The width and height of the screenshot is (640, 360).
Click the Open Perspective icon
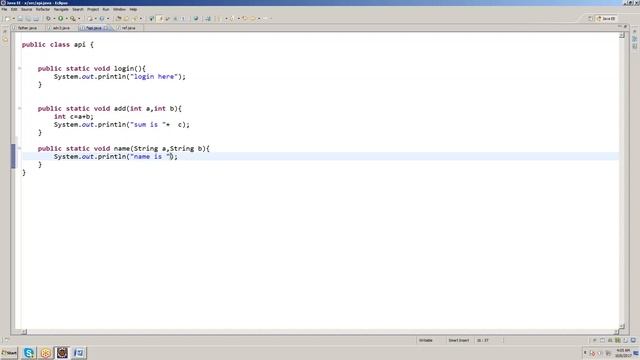(x=590, y=18)
